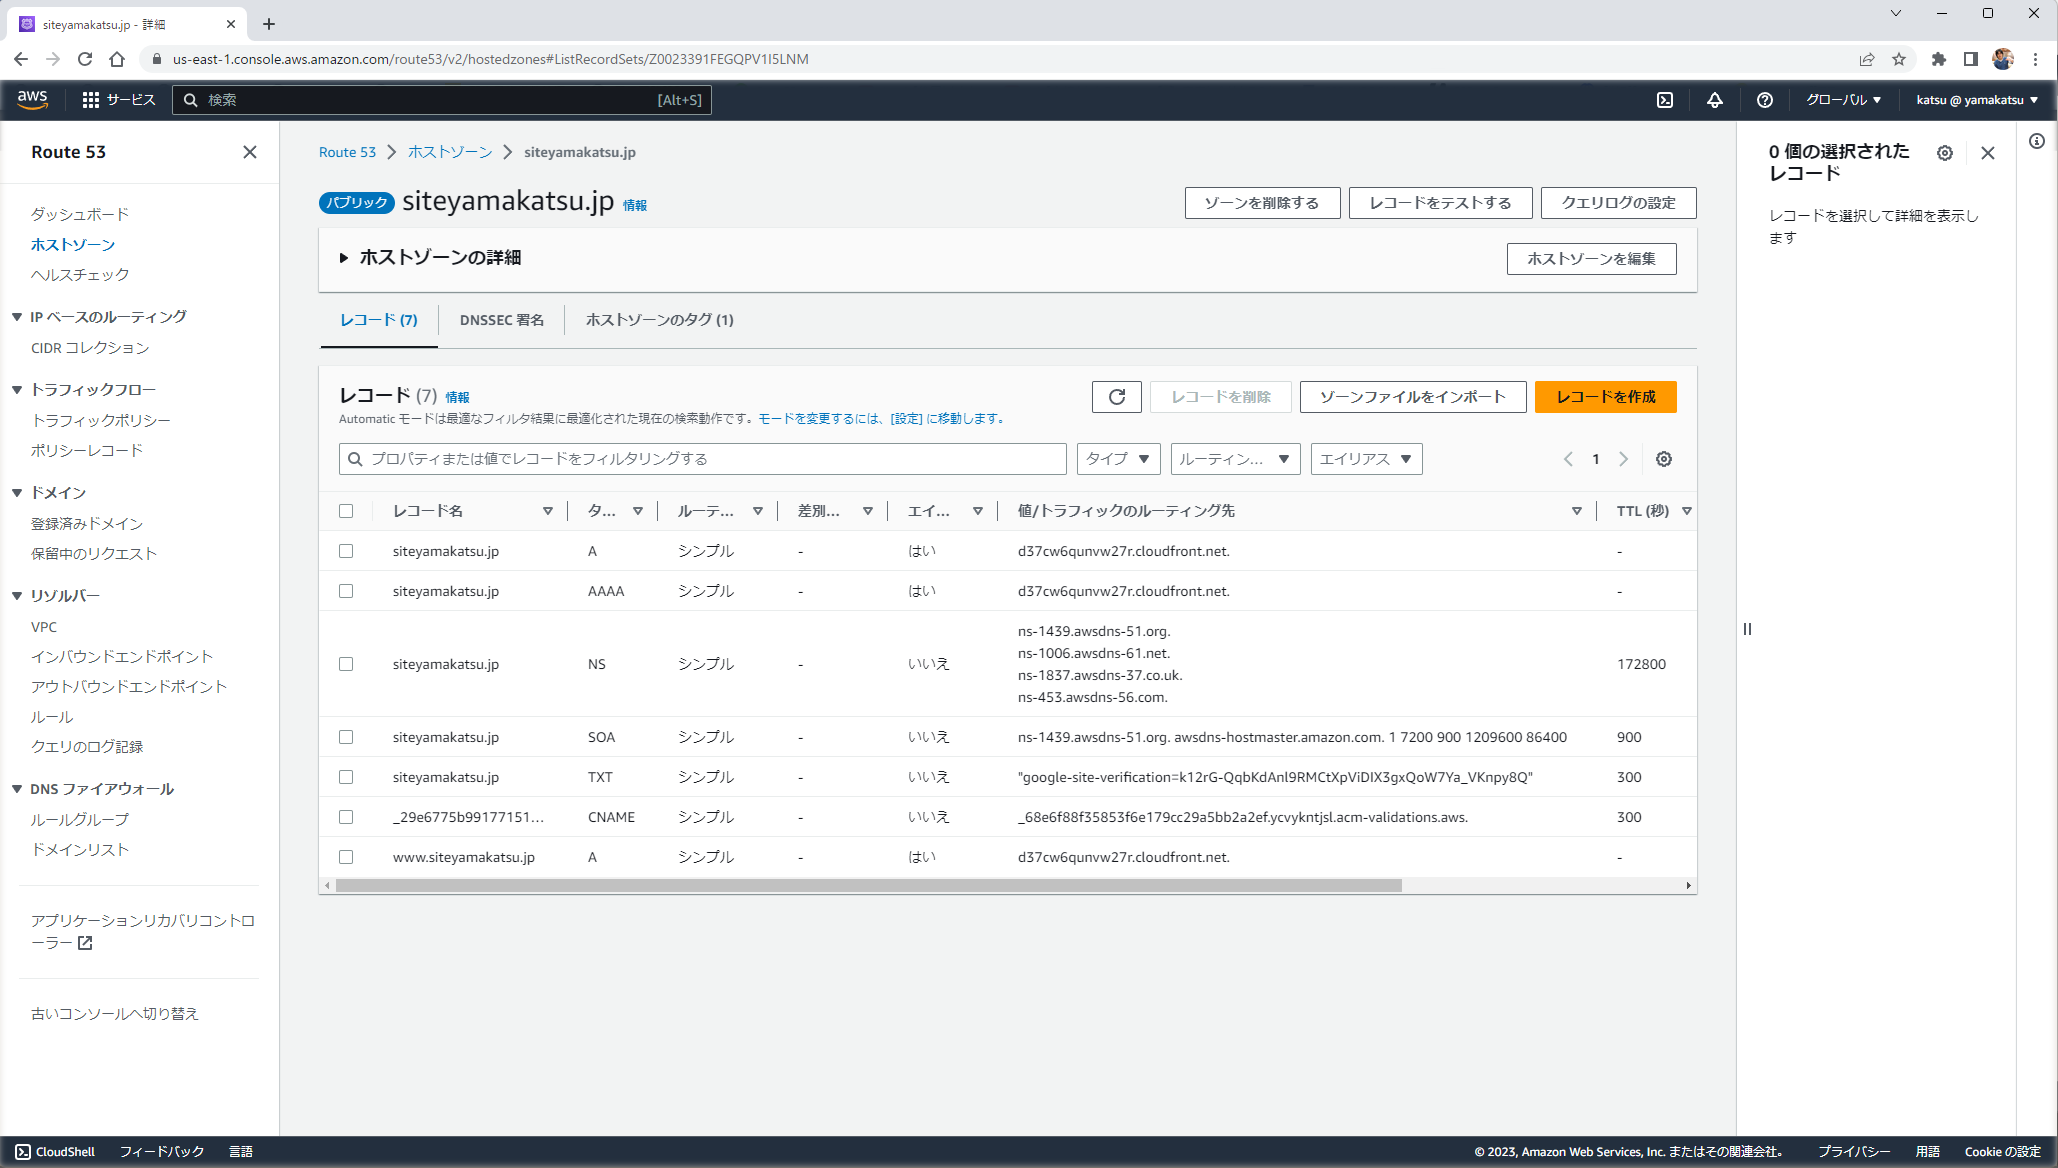Click browser reload button
The height and width of the screenshot is (1168, 2058).
pos(85,59)
